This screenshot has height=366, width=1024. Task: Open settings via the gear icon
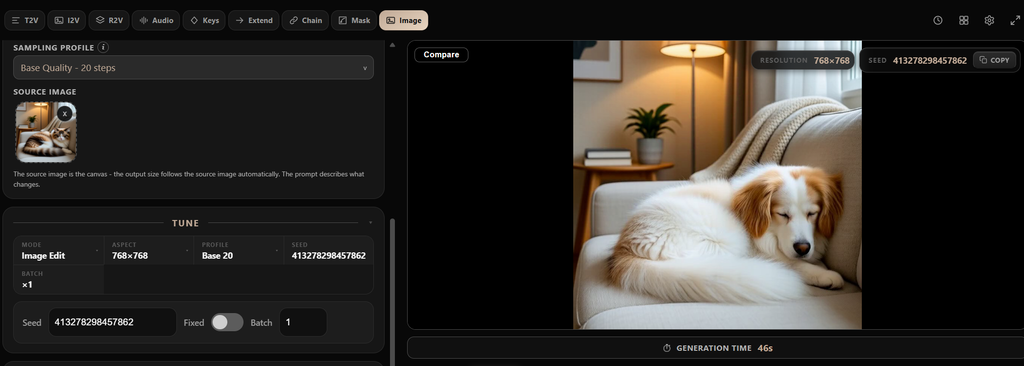click(x=989, y=20)
